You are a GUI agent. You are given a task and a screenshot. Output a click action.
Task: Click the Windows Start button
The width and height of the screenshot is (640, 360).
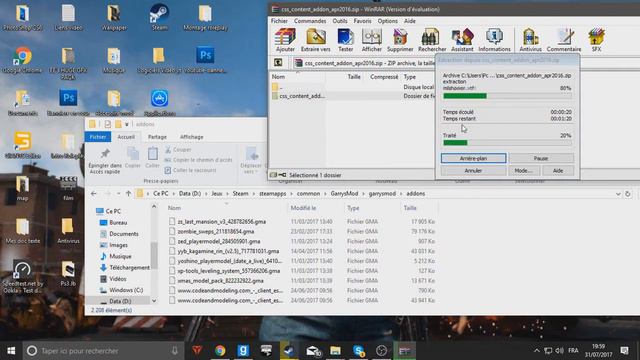[11, 351]
